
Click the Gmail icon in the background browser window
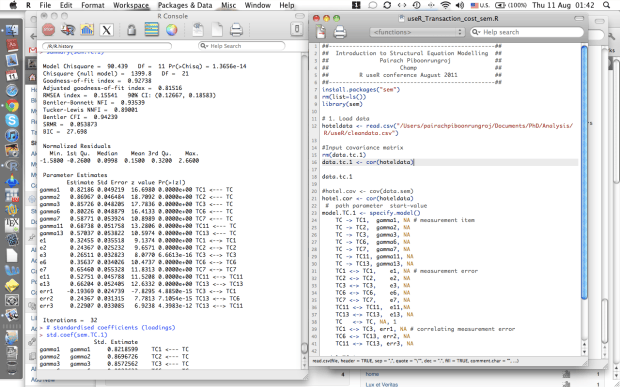(33, 50)
